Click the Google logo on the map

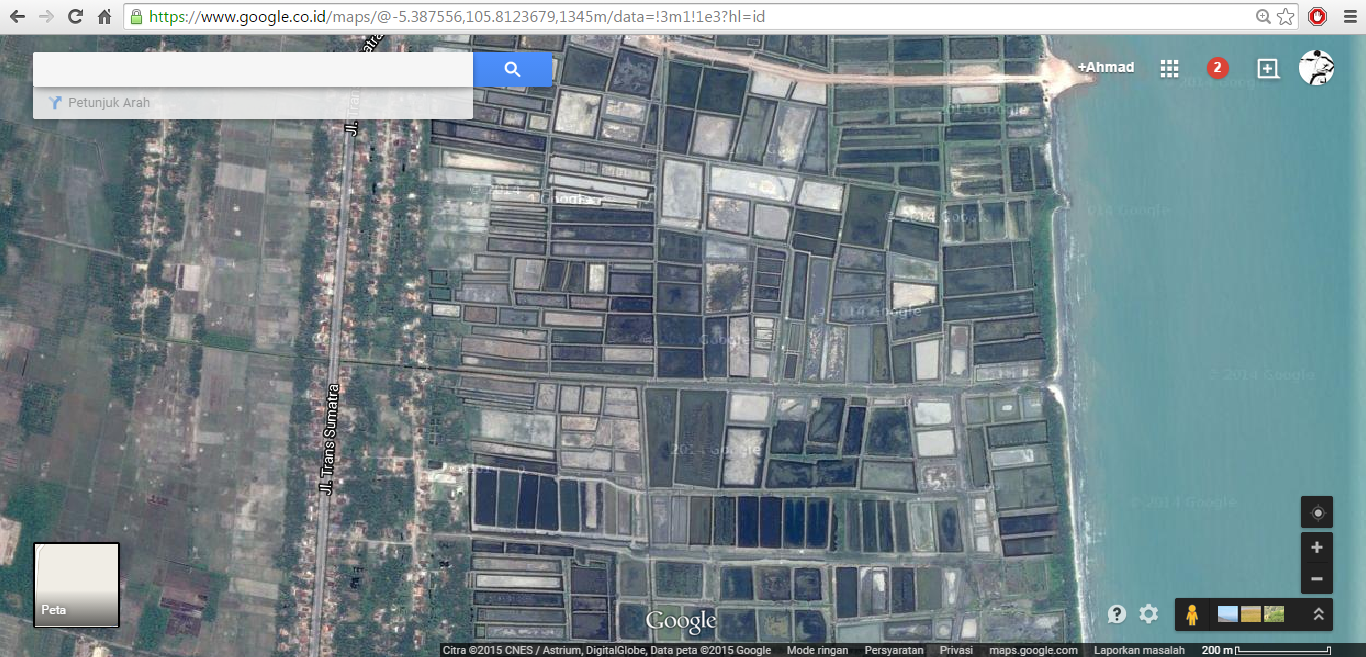point(681,621)
